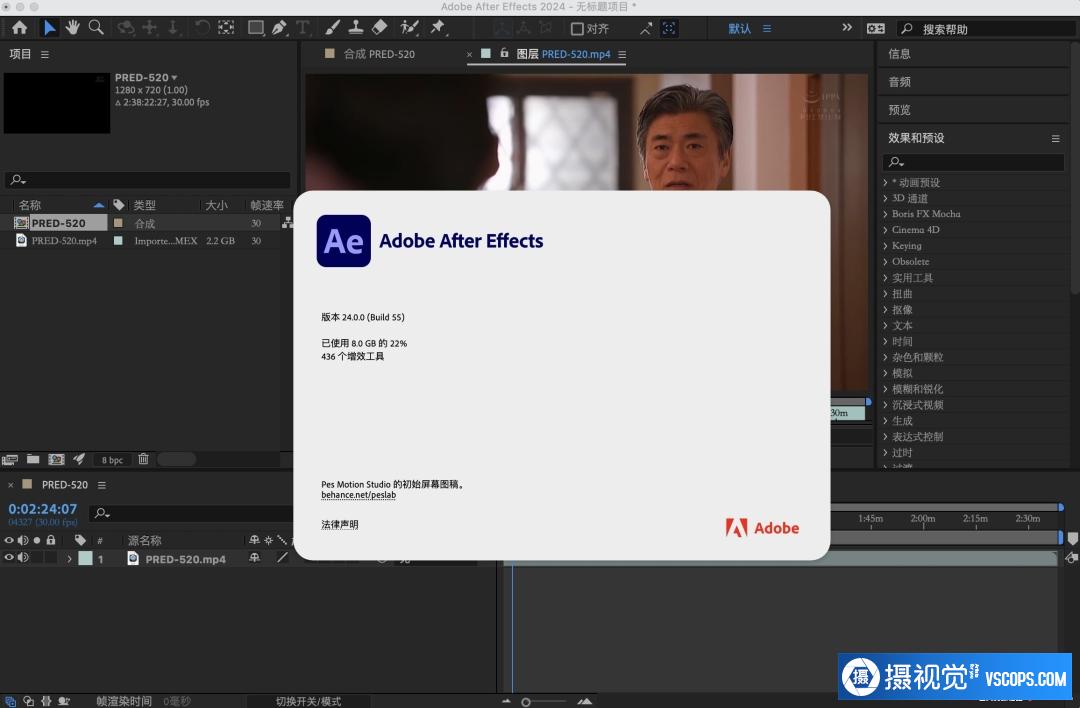Image resolution: width=1080 pixels, height=708 pixels.
Task: Open the PRED-520 dropdown arrow in project preview
Action: click(174, 78)
